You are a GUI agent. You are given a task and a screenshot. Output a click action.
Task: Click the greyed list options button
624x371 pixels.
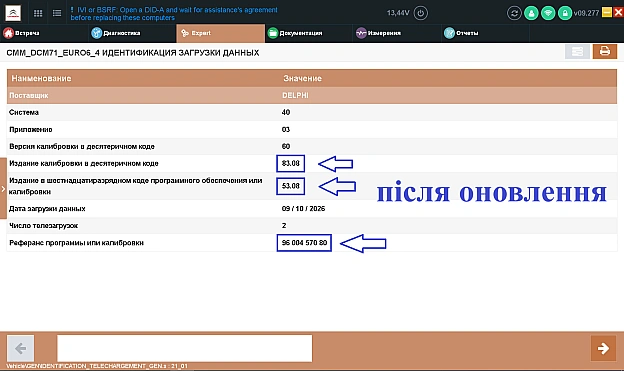click(577, 51)
